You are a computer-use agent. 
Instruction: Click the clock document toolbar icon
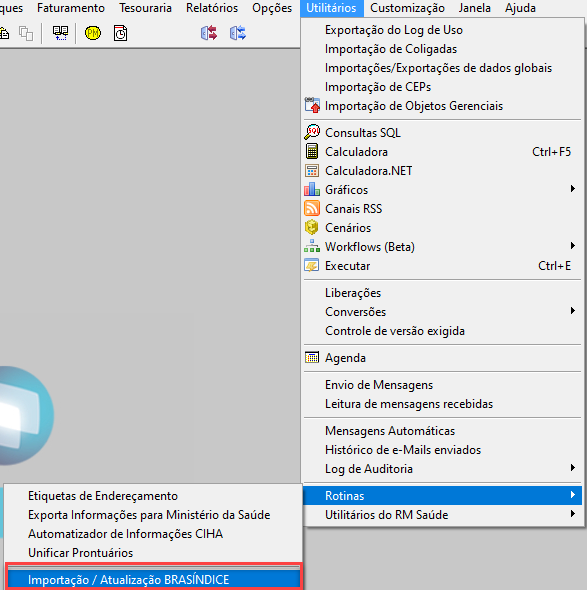(x=120, y=33)
